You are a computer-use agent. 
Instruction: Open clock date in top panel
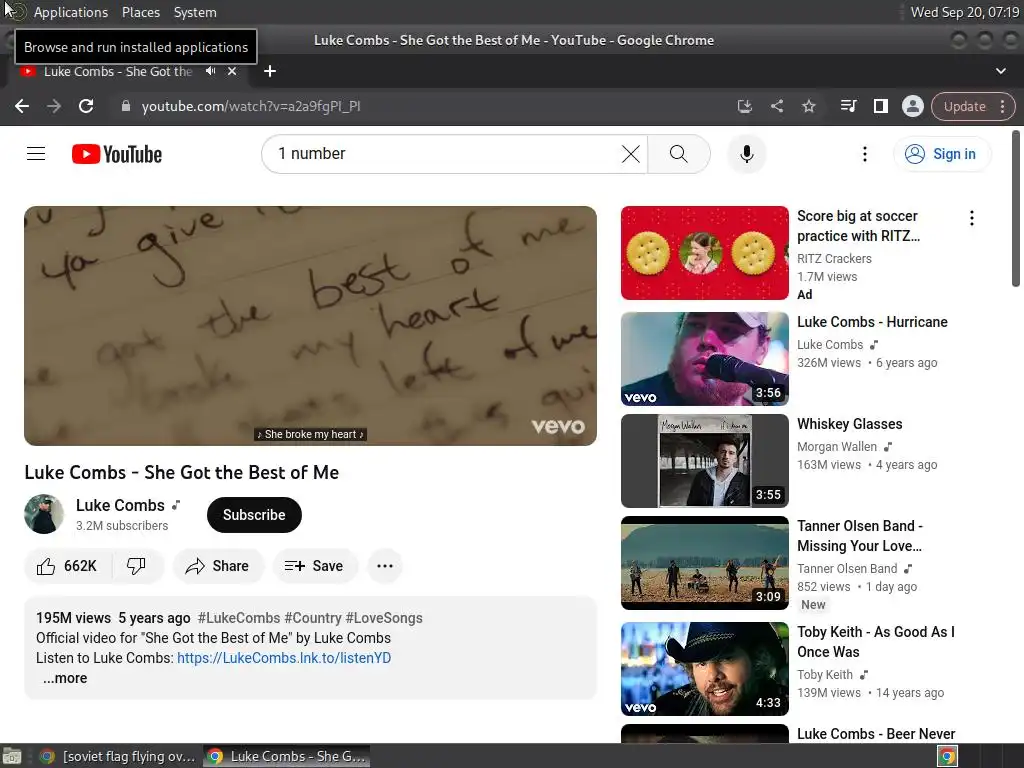point(965,12)
